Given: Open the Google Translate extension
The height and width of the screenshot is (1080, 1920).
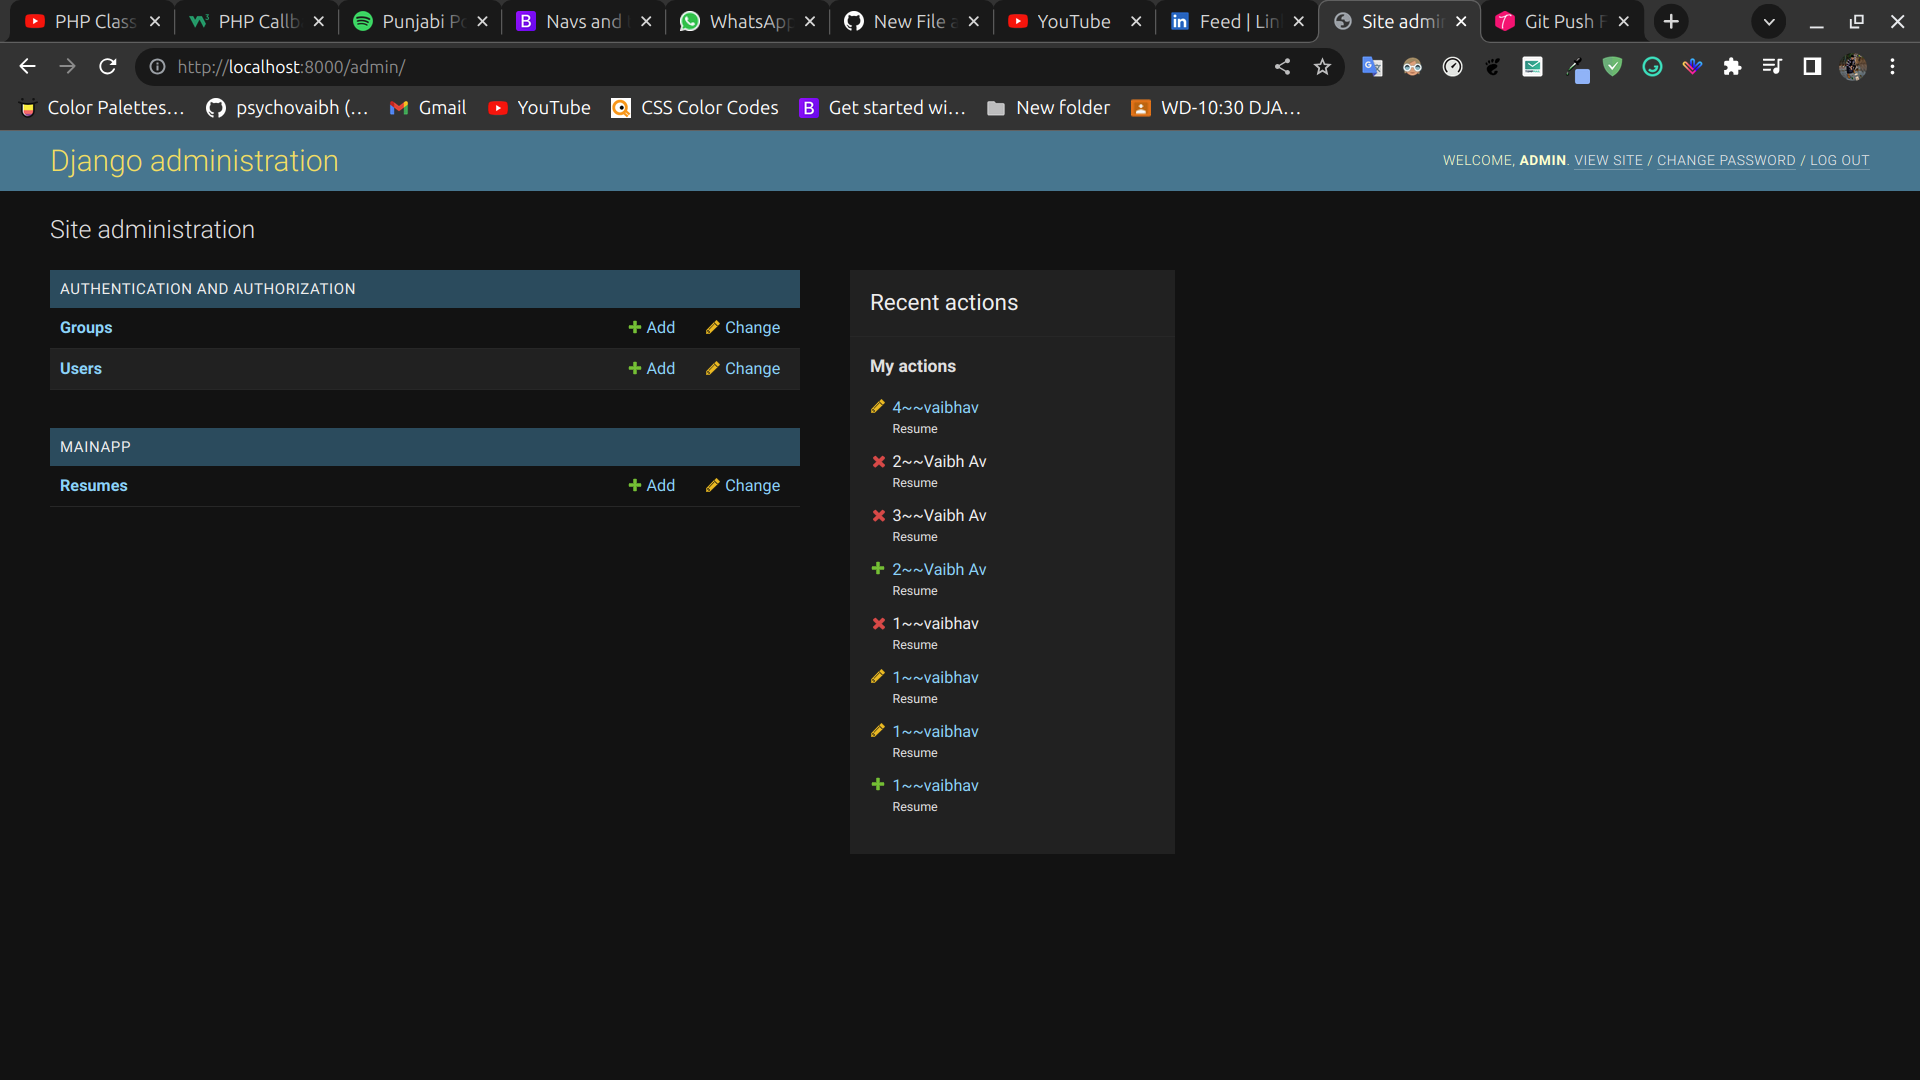Looking at the screenshot, I should coord(1372,66).
